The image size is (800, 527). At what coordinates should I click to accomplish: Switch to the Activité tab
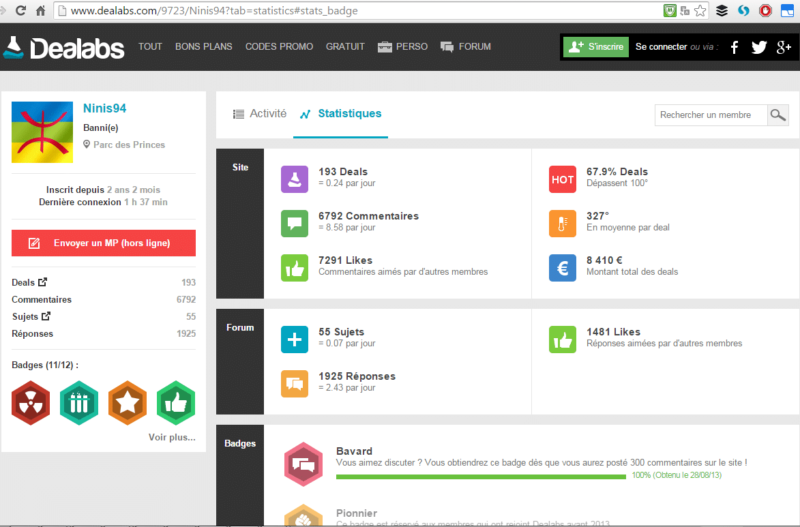[x=259, y=114]
